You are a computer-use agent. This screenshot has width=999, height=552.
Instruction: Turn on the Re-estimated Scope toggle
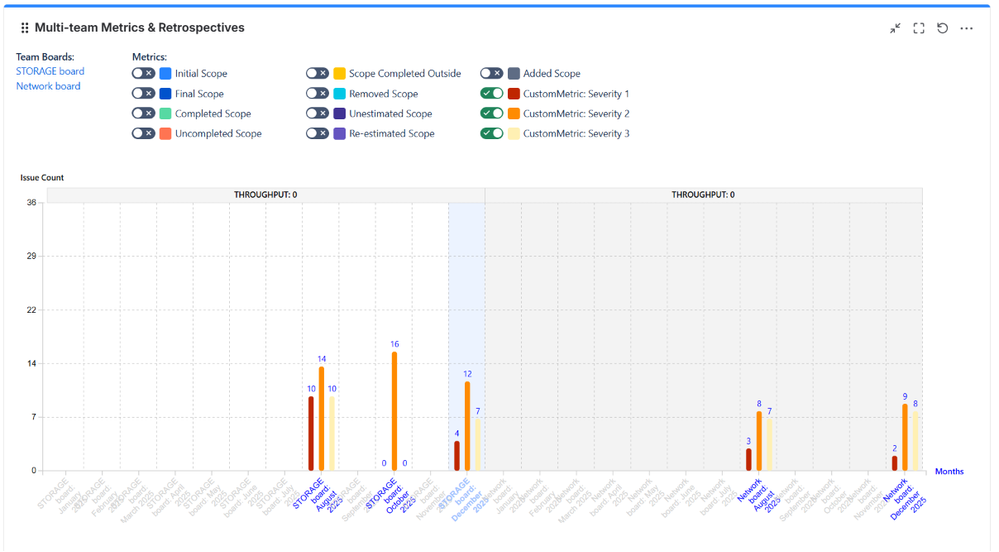317,133
